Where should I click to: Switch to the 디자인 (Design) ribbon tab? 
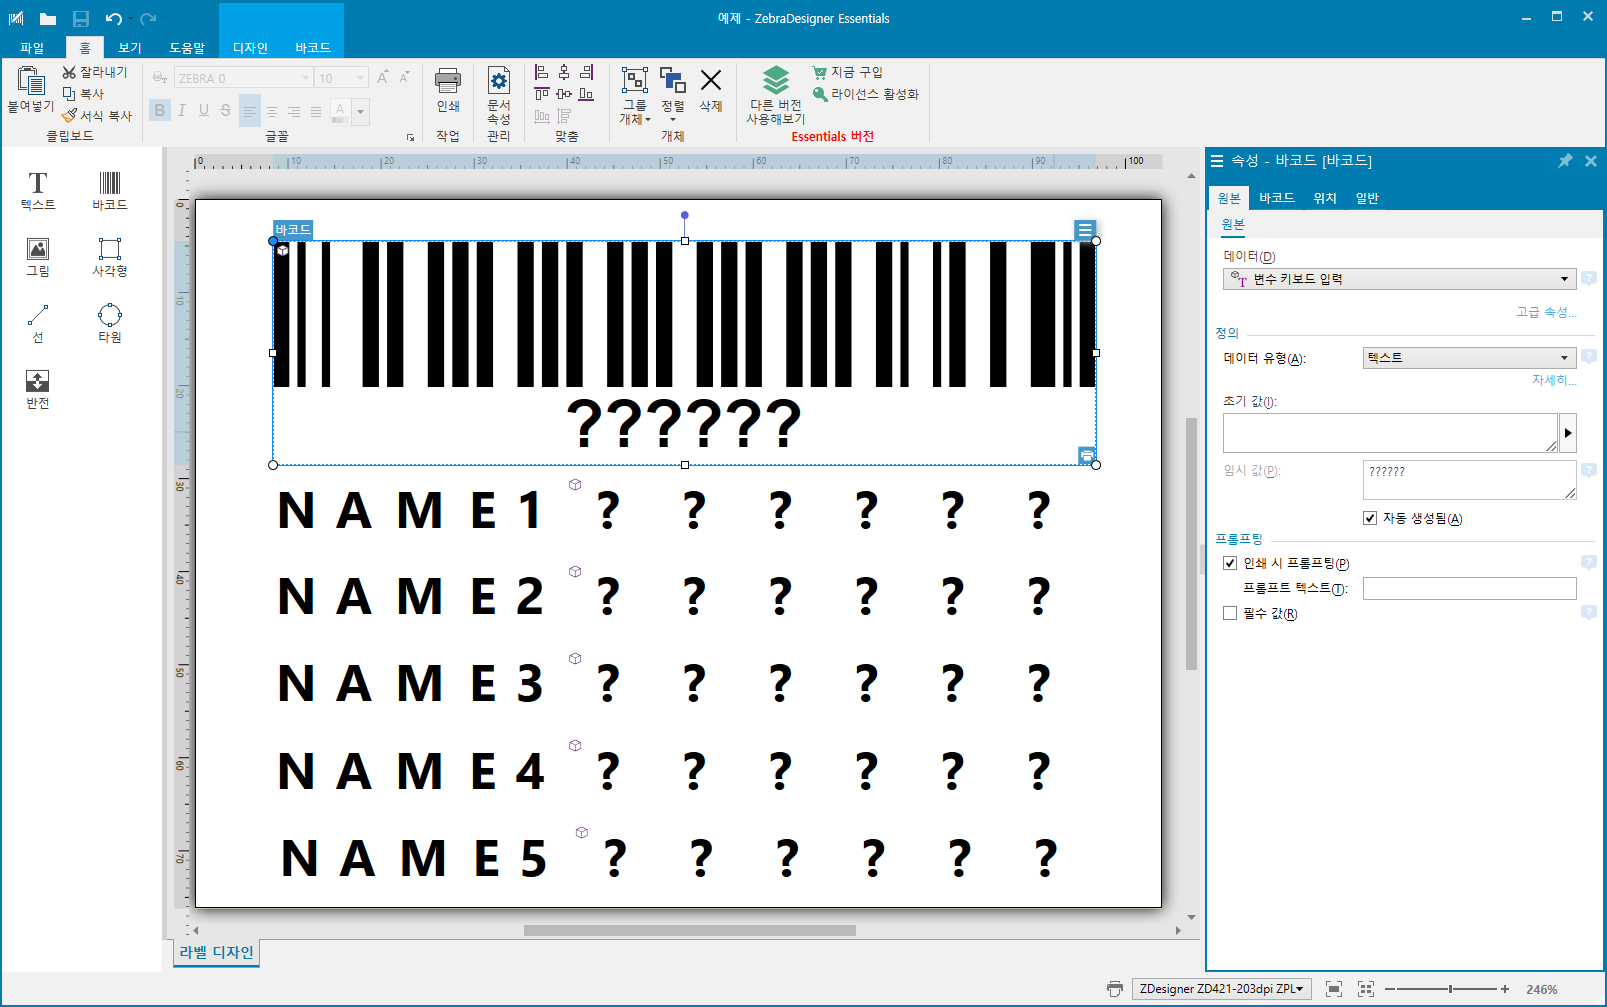(x=250, y=47)
